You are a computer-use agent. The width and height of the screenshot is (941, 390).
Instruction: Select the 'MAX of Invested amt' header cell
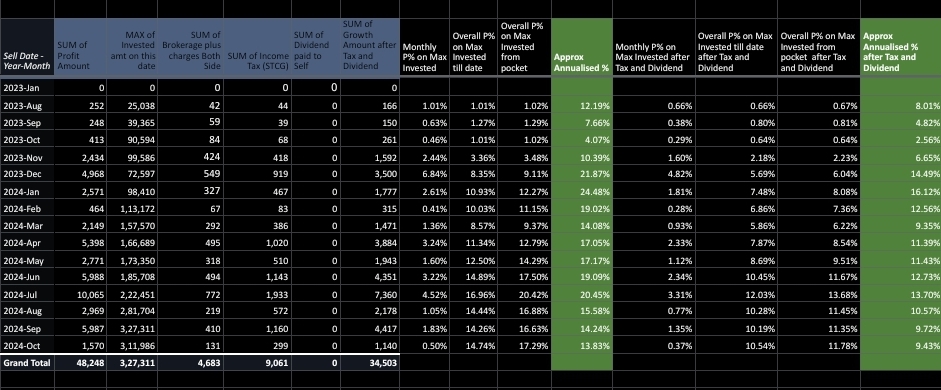(132, 47)
